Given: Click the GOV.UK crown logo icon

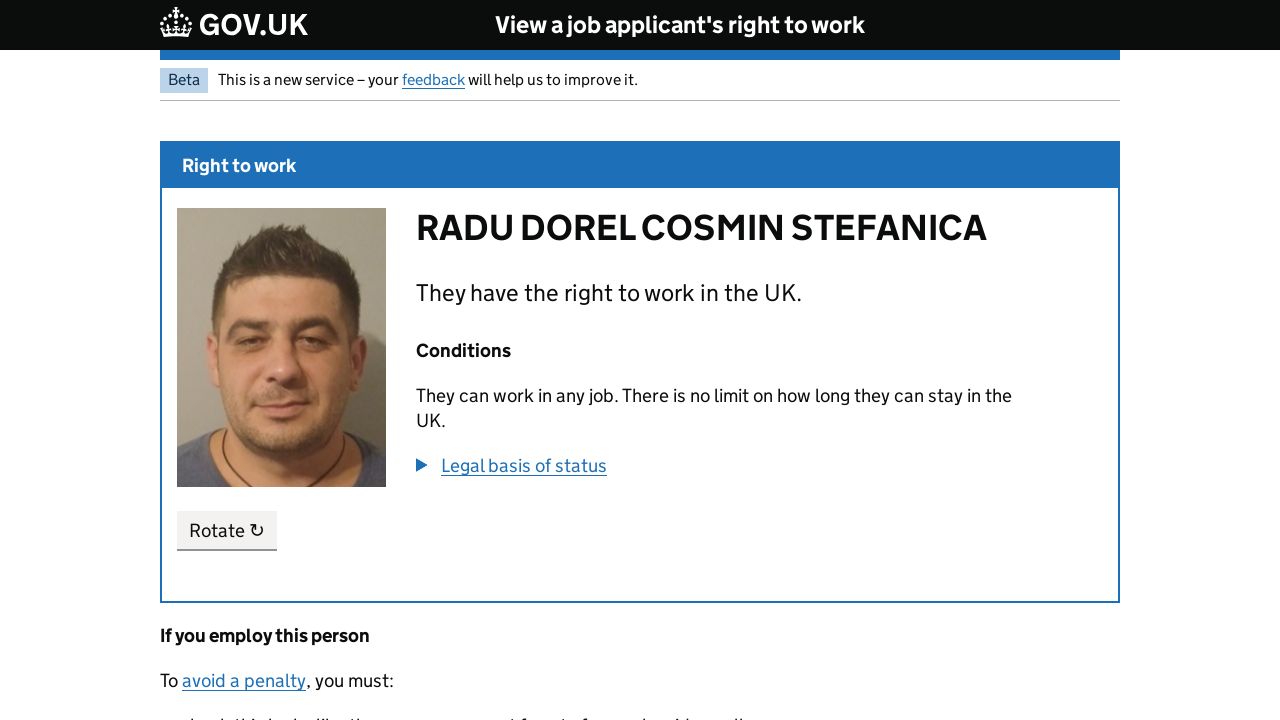Looking at the screenshot, I should point(176,23).
